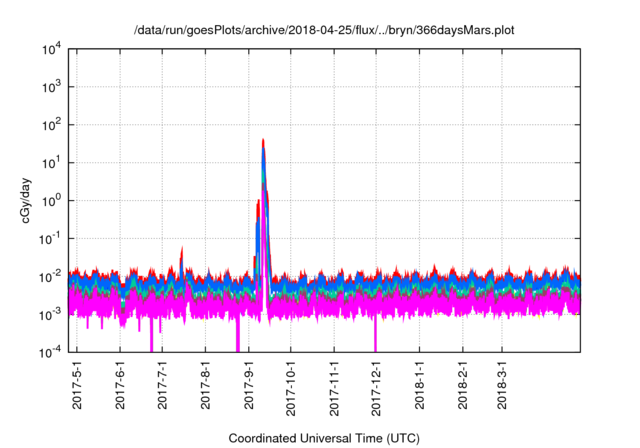Screen dimensions: 640x448
Task: Click the 10^4 y-axis tick label
Action: point(51,50)
